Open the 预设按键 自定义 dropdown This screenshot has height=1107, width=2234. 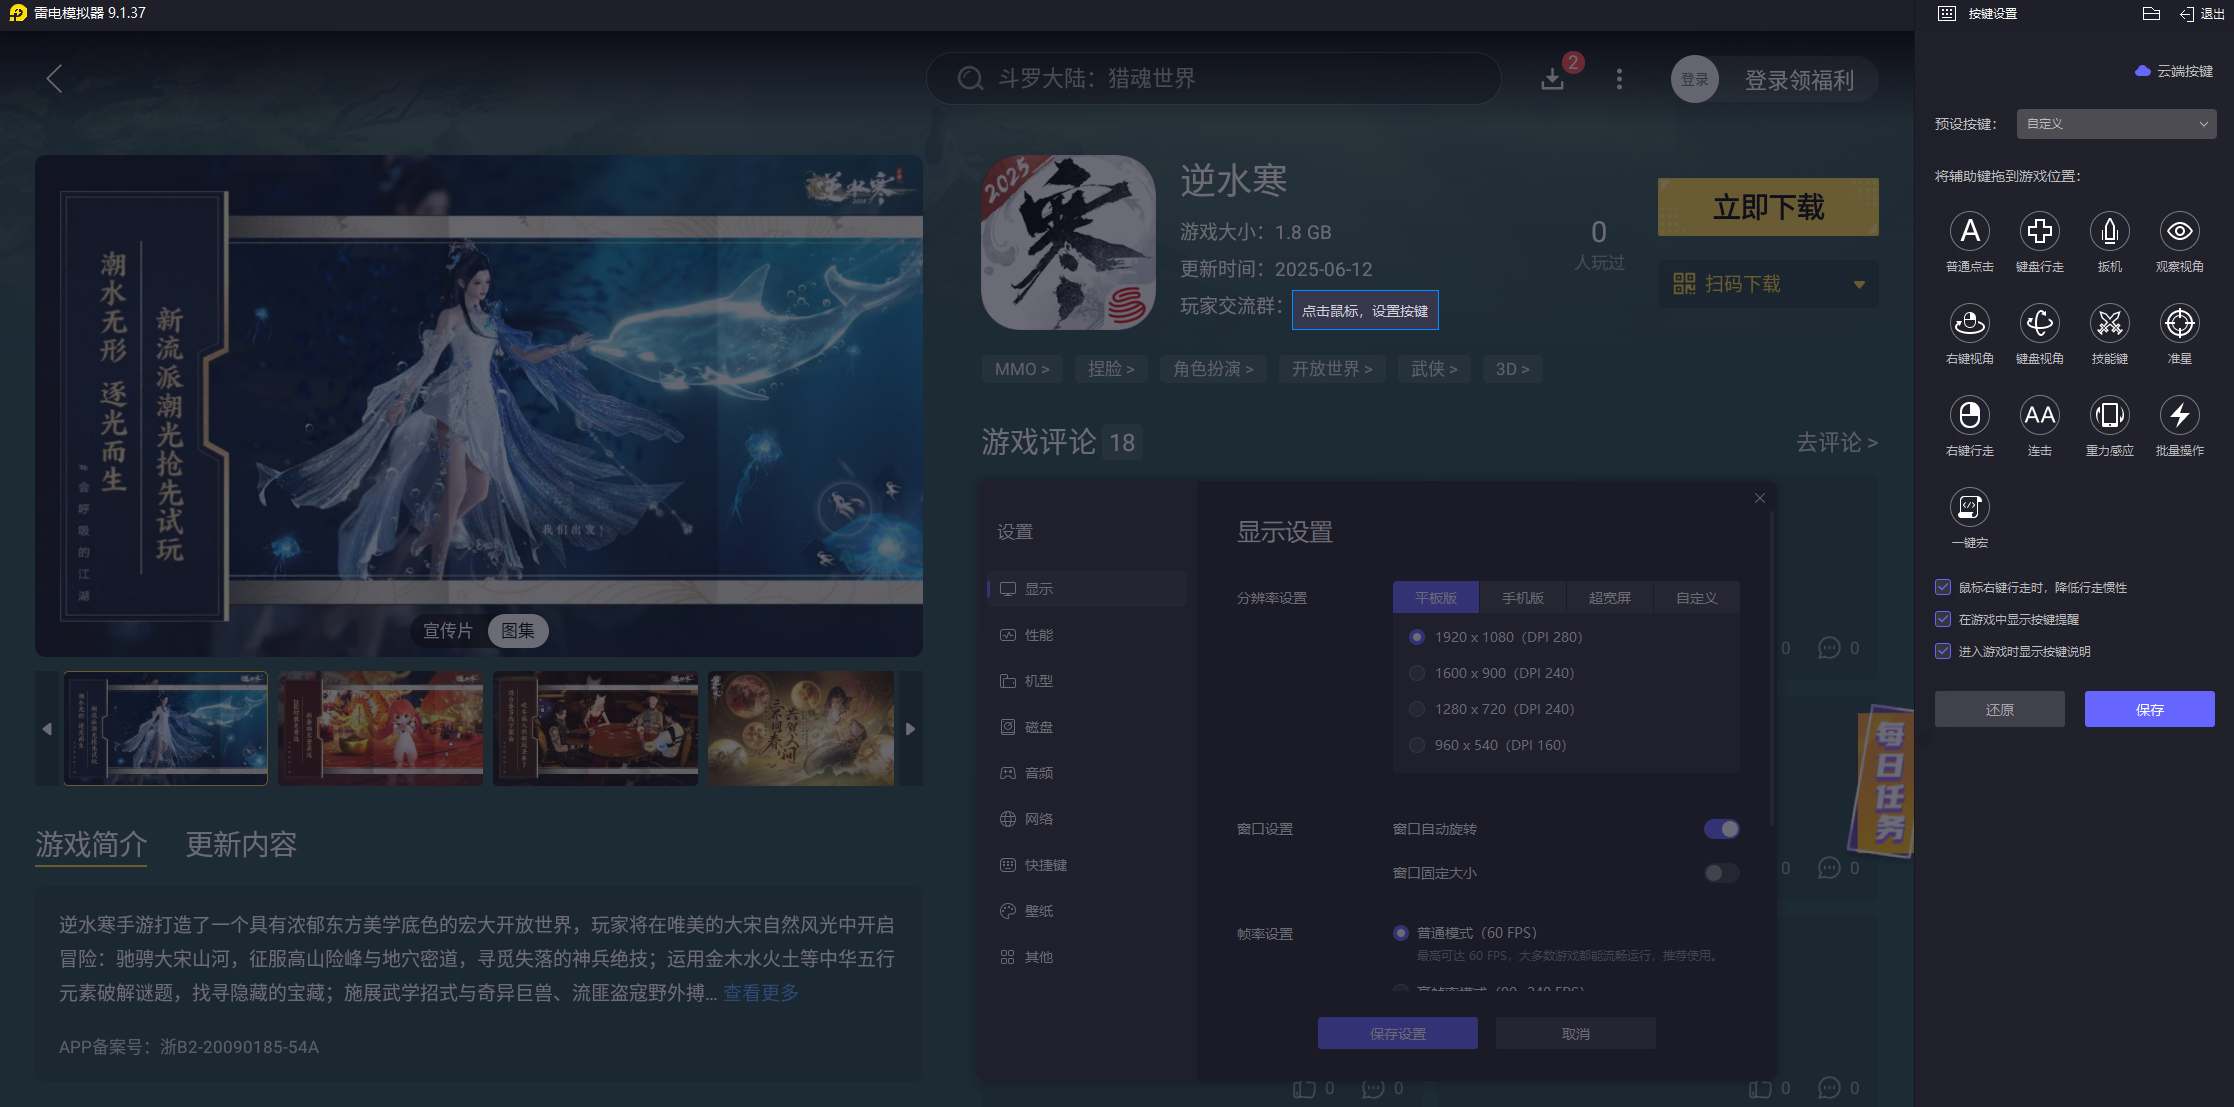pos(2116,124)
